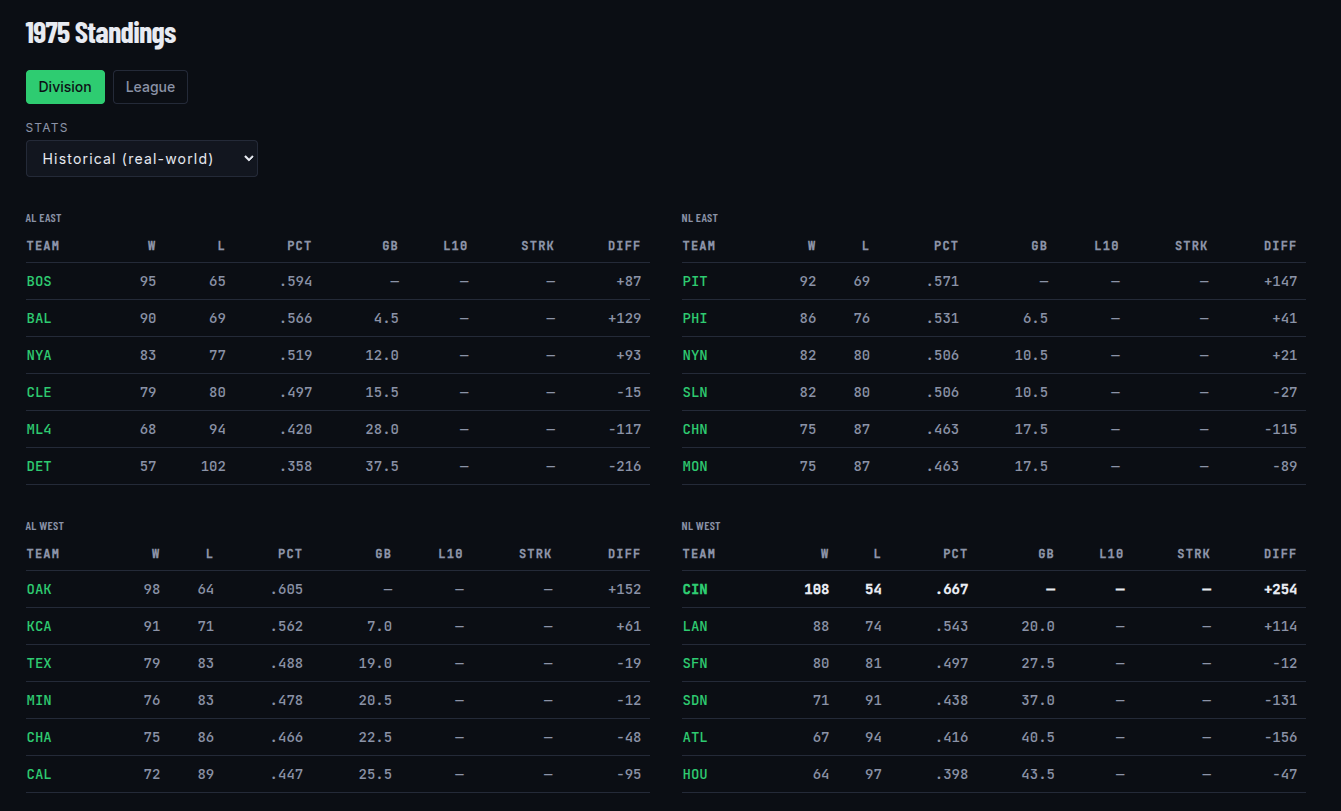
Task: Click Pittsburgh's .571 winning percentage
Action: pyautogui.click(x=942, y=282)
